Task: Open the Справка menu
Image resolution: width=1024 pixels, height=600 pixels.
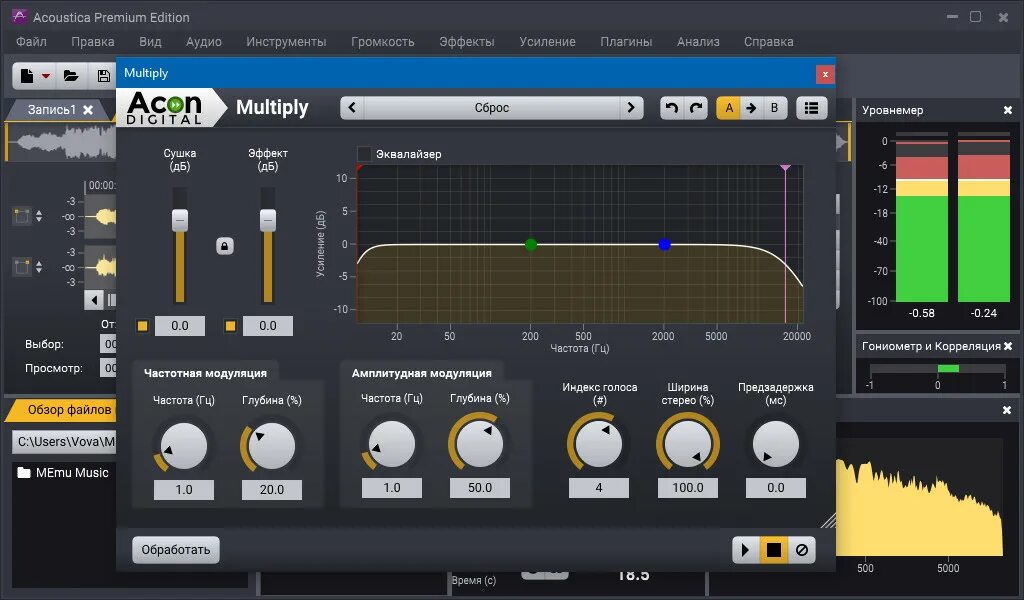Action: (769, 42)
